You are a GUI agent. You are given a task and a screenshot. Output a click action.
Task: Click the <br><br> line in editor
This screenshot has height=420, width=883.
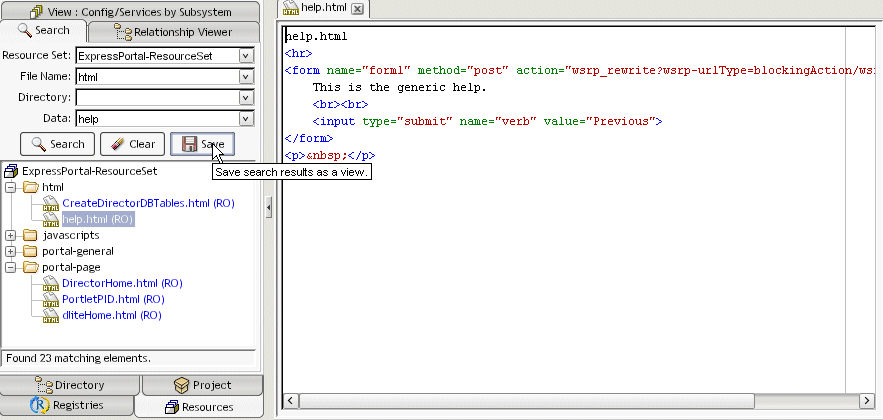341,104
